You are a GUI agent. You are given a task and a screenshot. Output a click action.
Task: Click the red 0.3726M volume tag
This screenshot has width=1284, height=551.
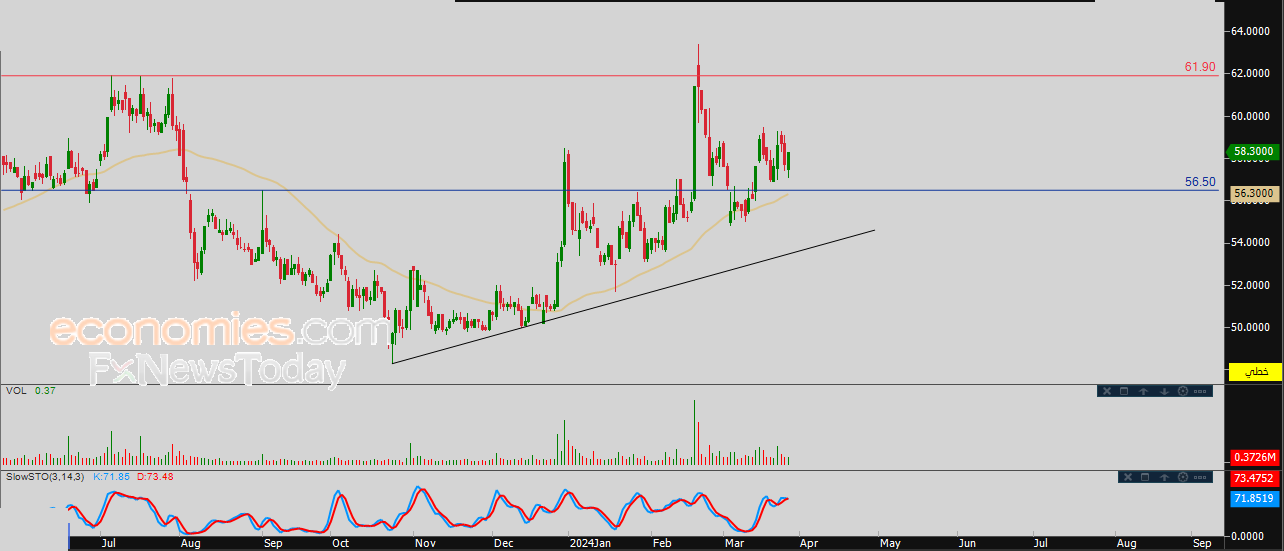[x=1254, y=457]
